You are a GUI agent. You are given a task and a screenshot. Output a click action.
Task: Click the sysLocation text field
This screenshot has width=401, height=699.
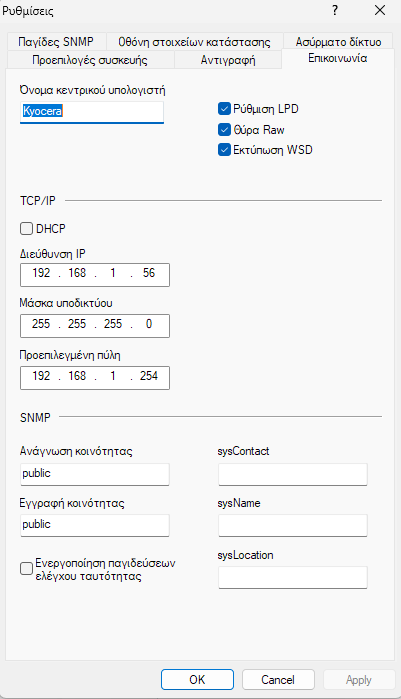(x=293, y=578)
